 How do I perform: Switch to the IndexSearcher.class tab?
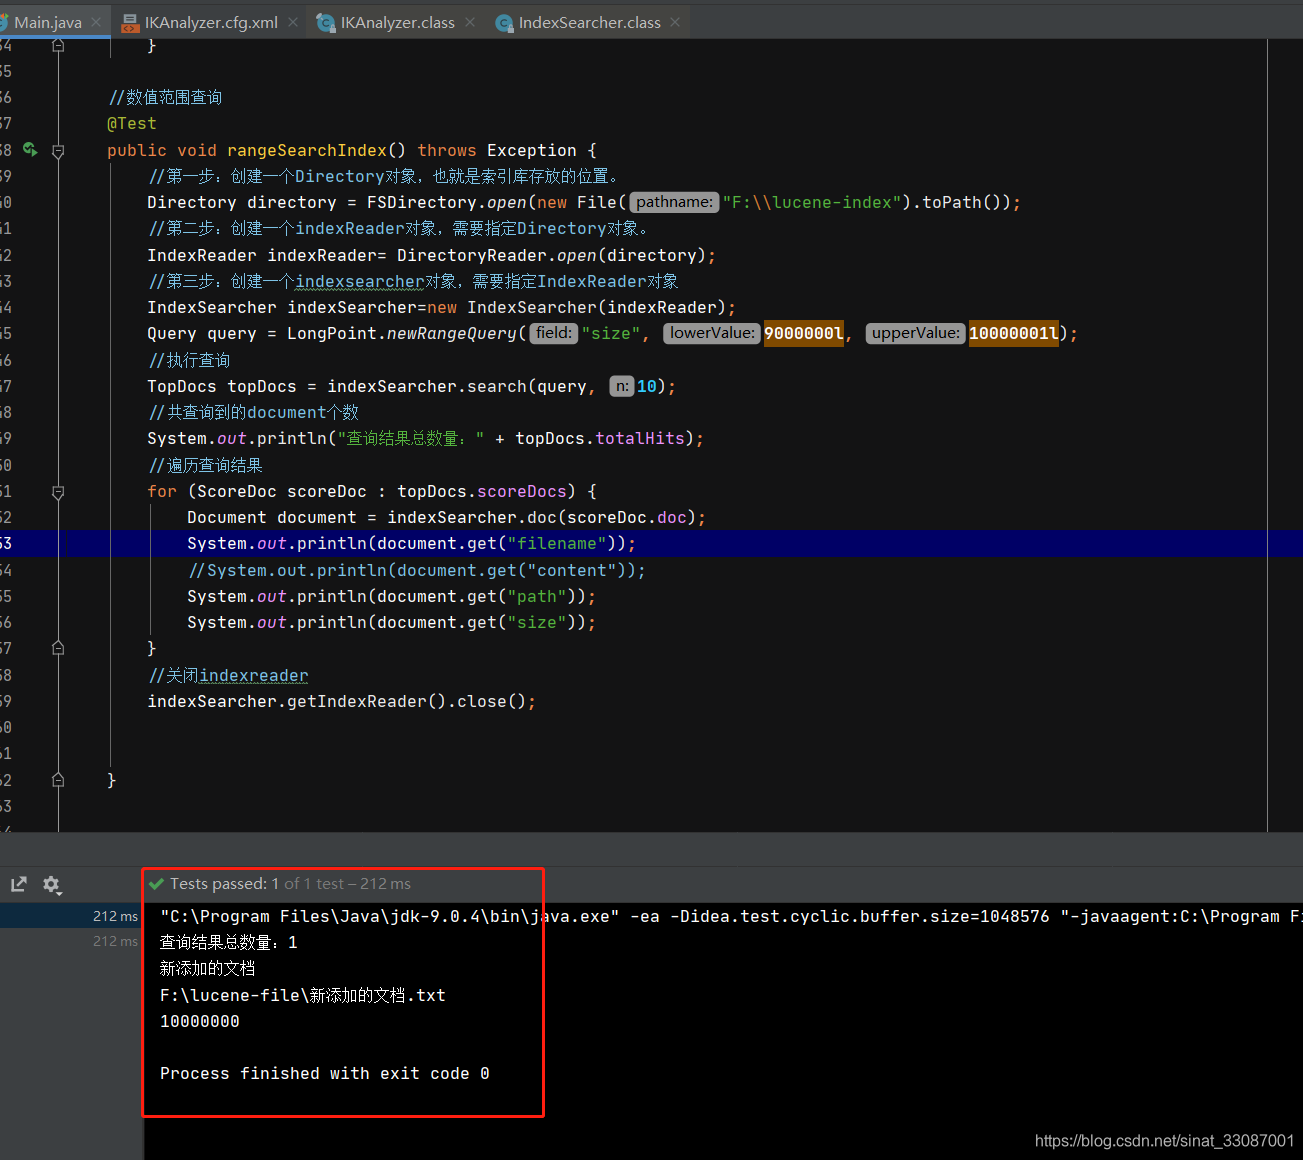(589, 22)
